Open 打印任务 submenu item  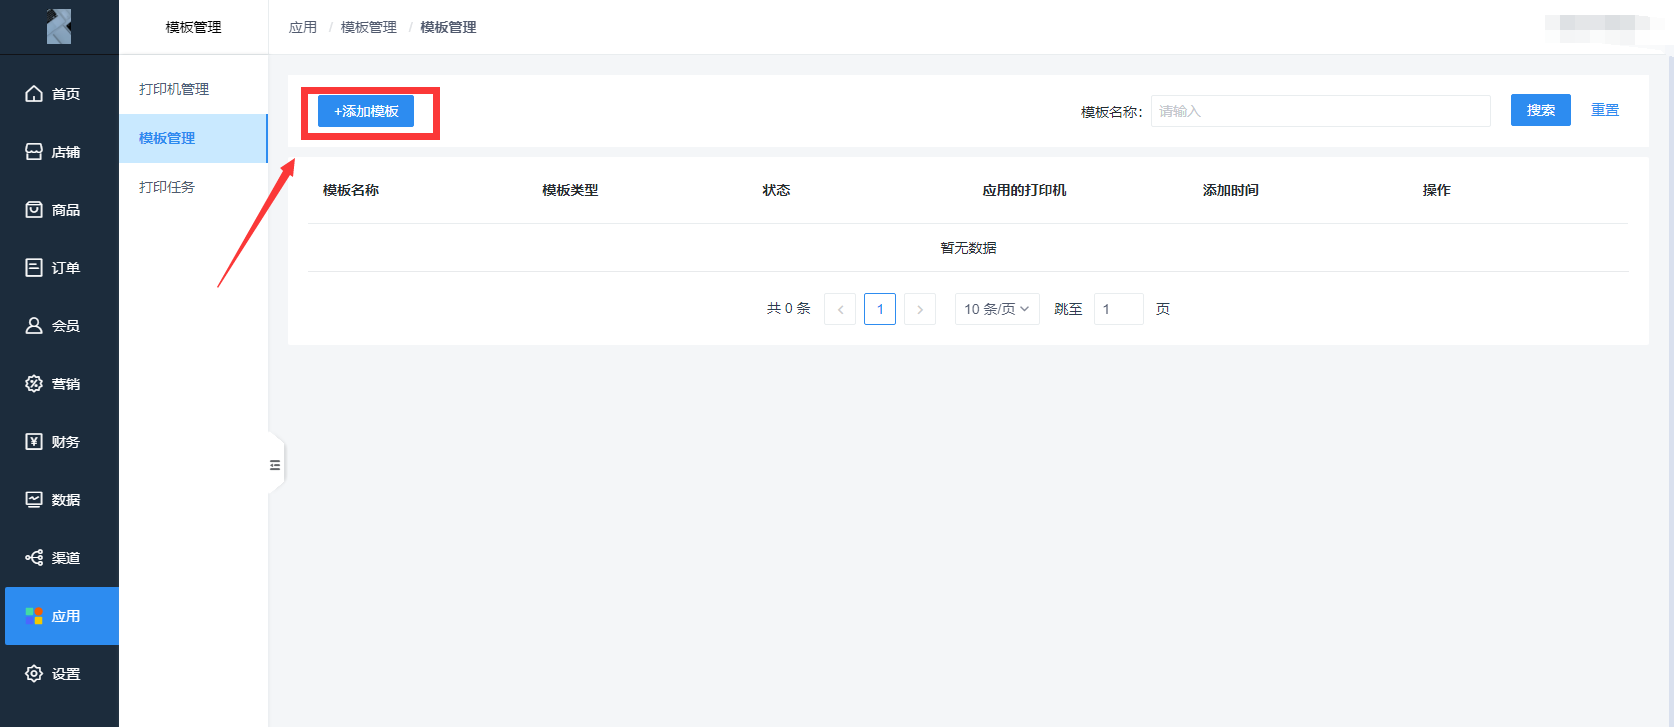click(167, 187)
